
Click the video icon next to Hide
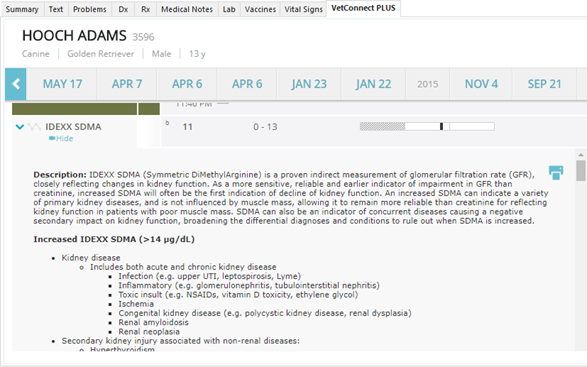52,139
